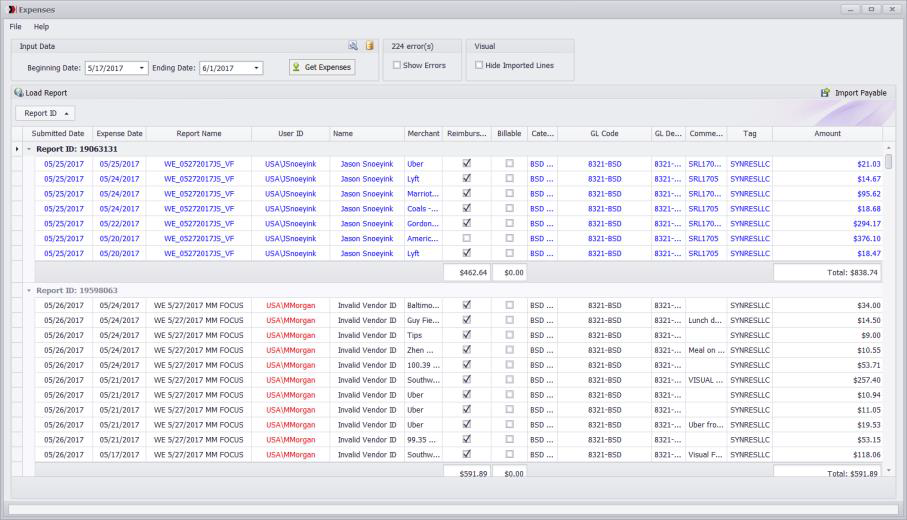Toggle Billable checkbox on Baltimore $34.00 row
This screenshot has height=520, width=907.
click(x=509, y=305)
